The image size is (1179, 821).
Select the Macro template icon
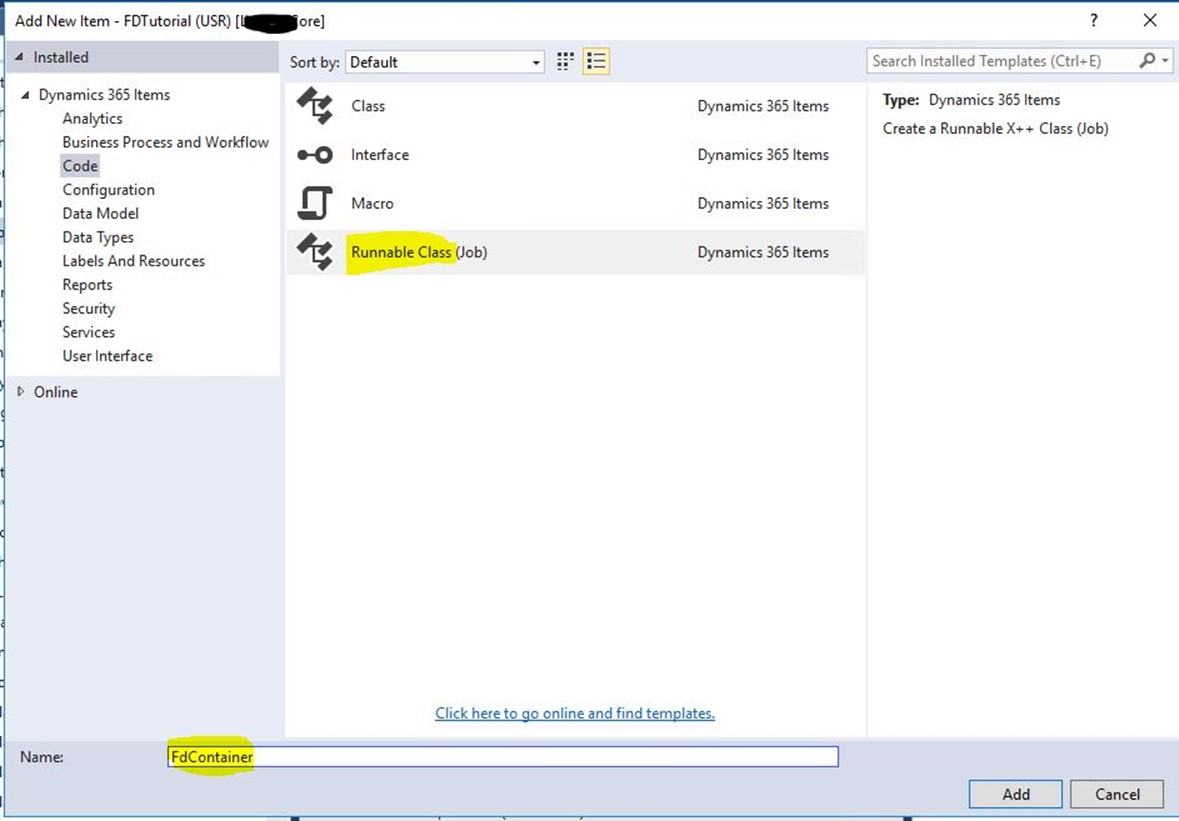(314, 203)
